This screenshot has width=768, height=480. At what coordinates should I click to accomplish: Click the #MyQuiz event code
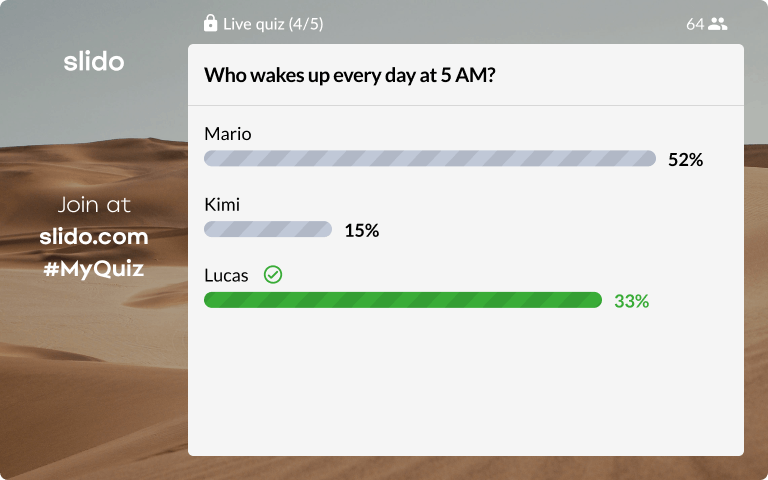click(94, 269)
